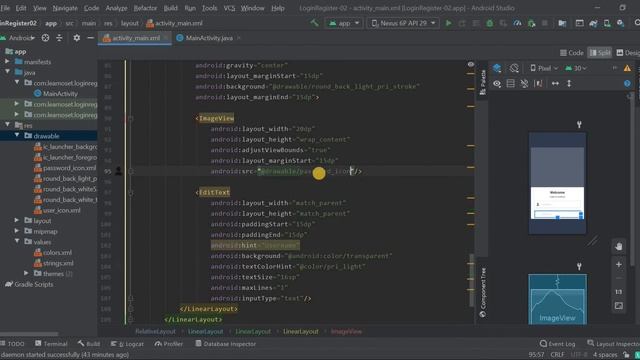The width and height of the screenshot is (640, 360).
Task: Click the Project panel horizontal scrollbar
Action: [29, 333]
